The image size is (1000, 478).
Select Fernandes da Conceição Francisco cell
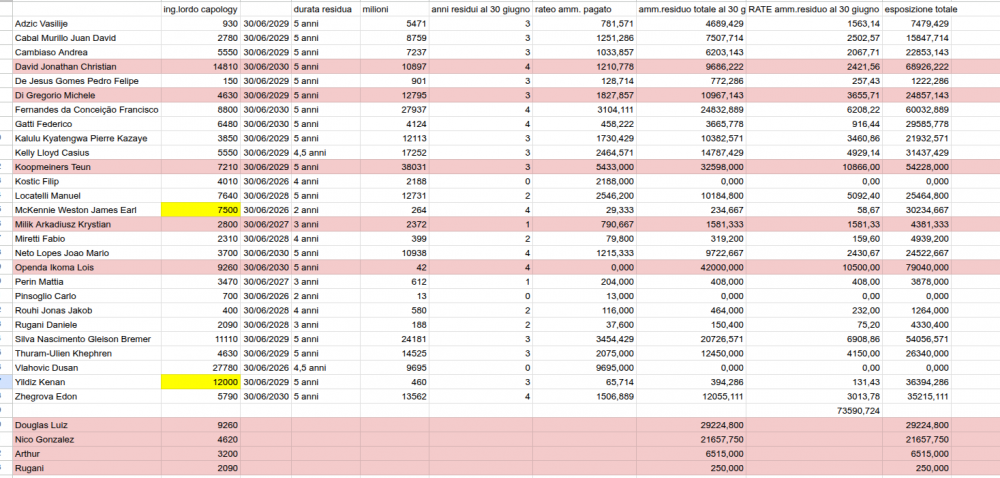87,110
